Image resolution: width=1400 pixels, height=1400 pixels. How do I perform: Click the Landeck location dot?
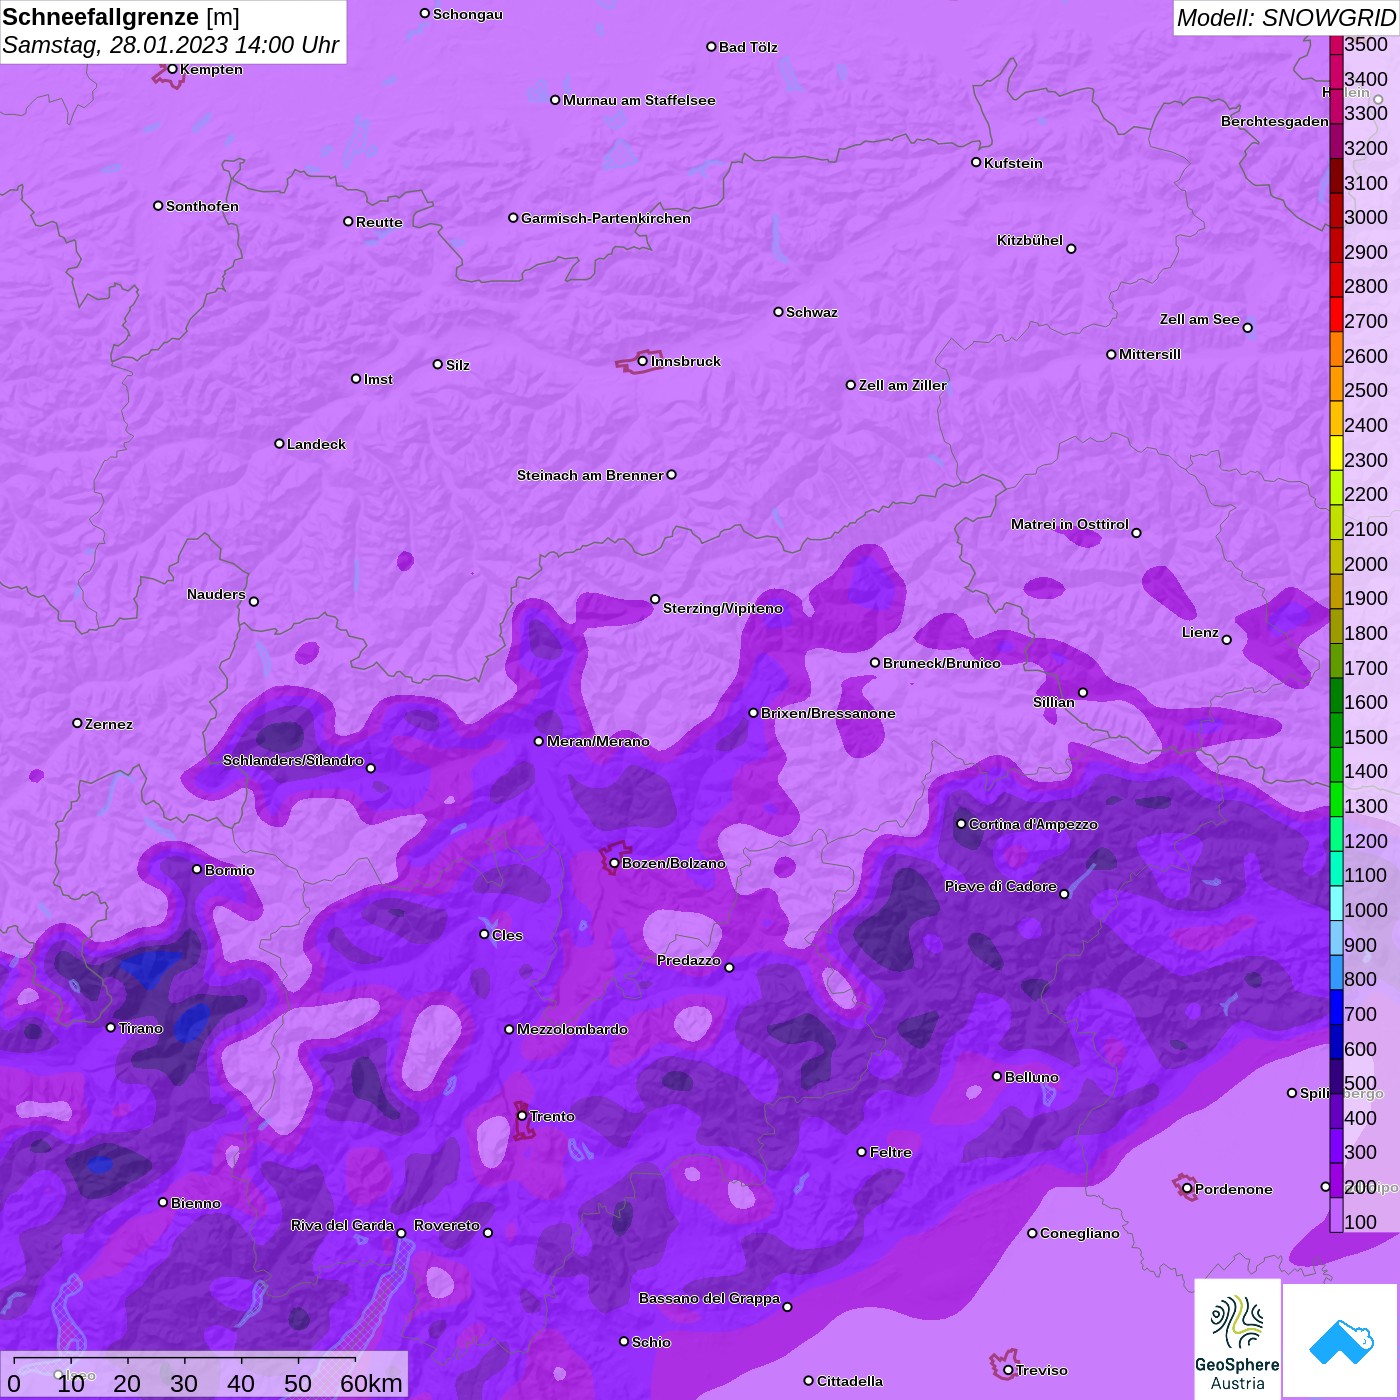tap(279, 443)
